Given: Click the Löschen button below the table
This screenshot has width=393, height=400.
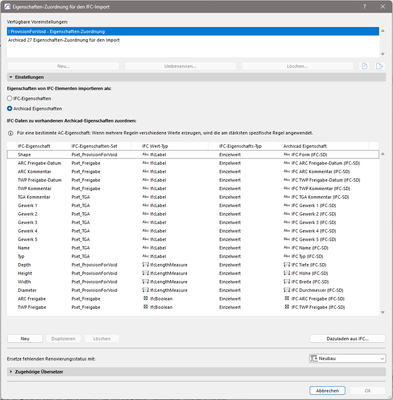Looking at the screenshot, I should click(102, 339).
